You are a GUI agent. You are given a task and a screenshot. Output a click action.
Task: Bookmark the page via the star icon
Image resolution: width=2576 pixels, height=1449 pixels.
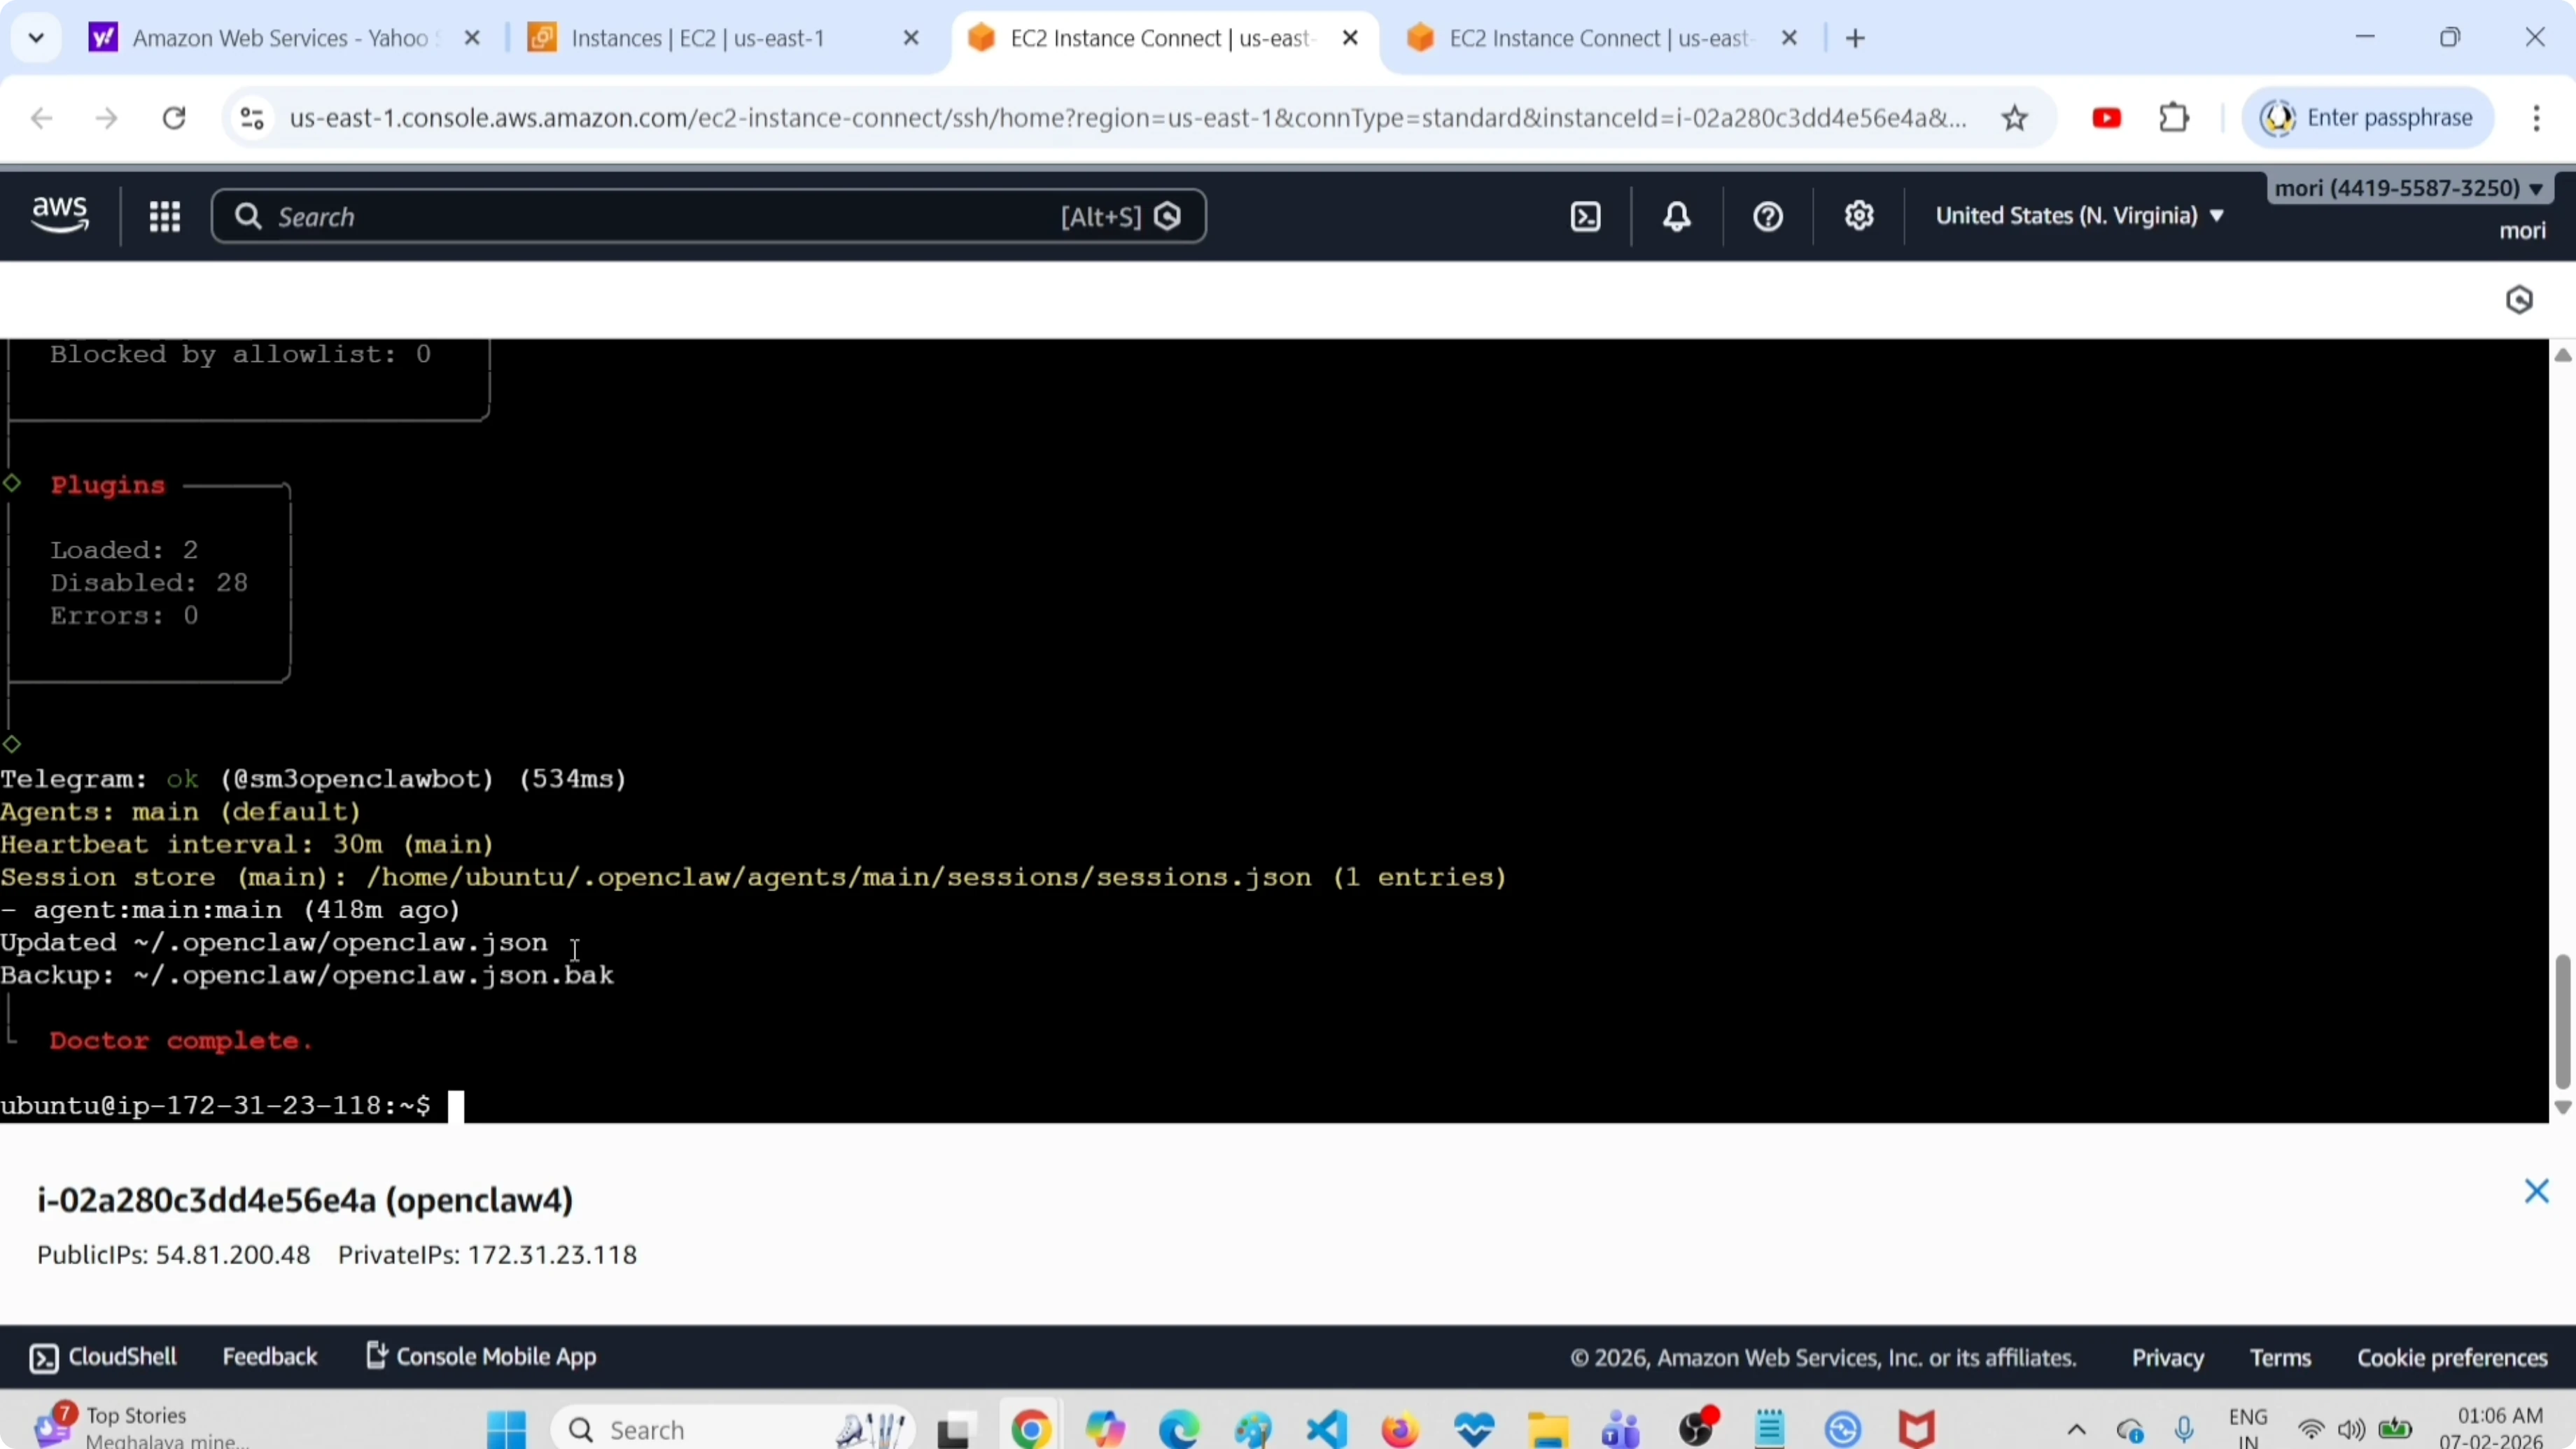coord(2015,117)
